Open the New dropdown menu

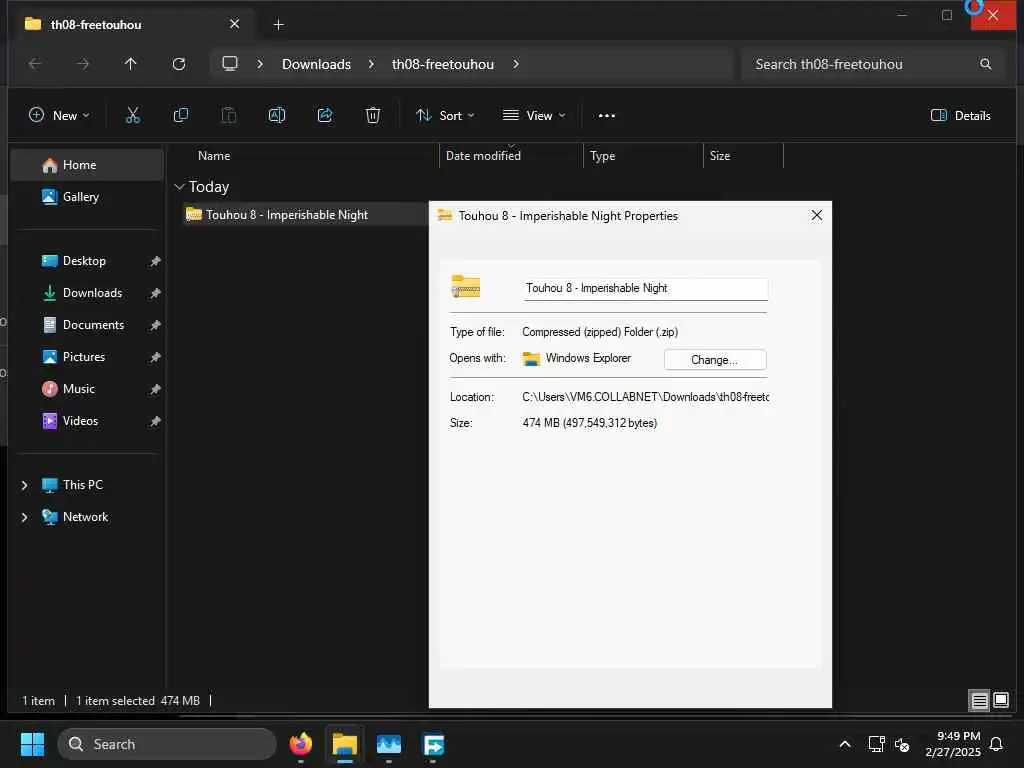(x=59, y=116)
